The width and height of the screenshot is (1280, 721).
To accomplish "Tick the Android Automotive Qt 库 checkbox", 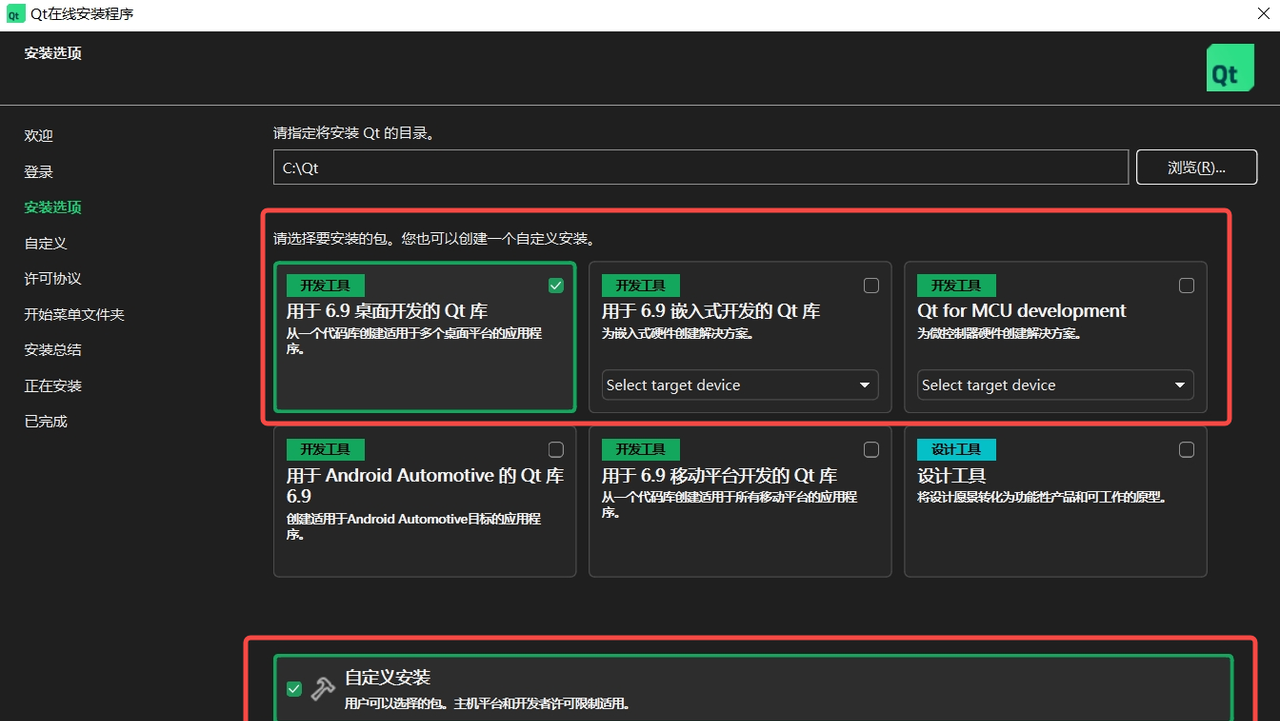I will point(556,450).
